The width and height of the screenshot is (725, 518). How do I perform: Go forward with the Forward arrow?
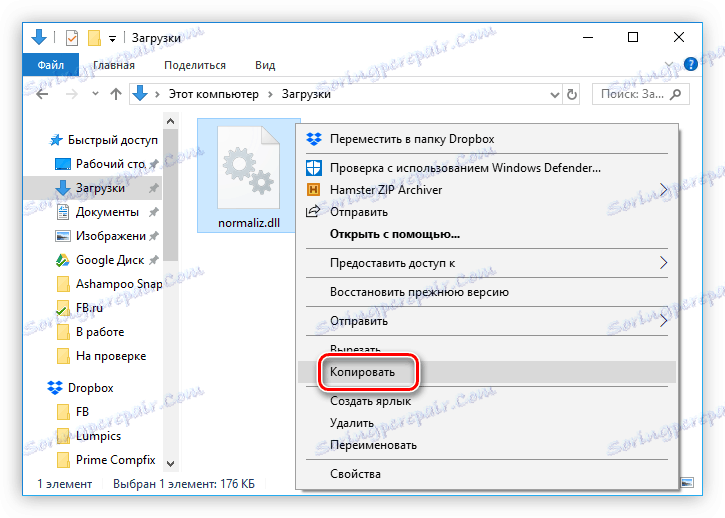tap(72, 94)
